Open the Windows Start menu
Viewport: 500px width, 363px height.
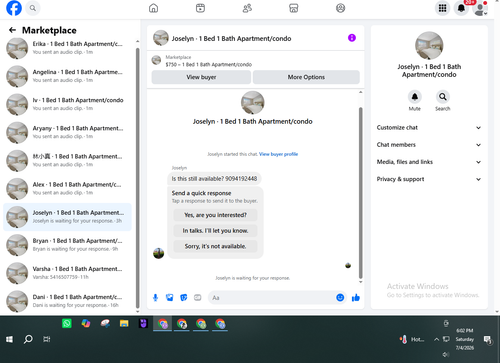[9, 339]
